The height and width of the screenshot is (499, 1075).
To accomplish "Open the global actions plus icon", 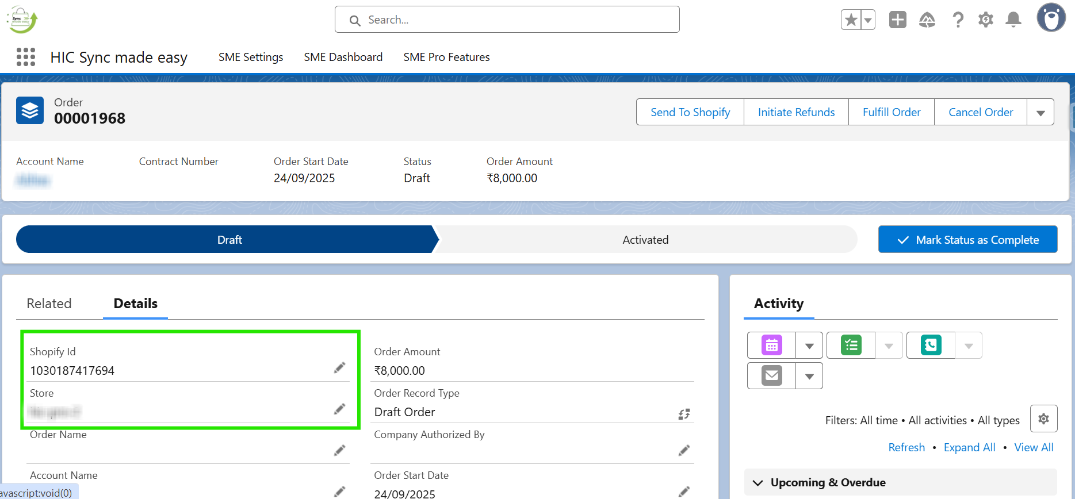I will (x=897, y=20).
